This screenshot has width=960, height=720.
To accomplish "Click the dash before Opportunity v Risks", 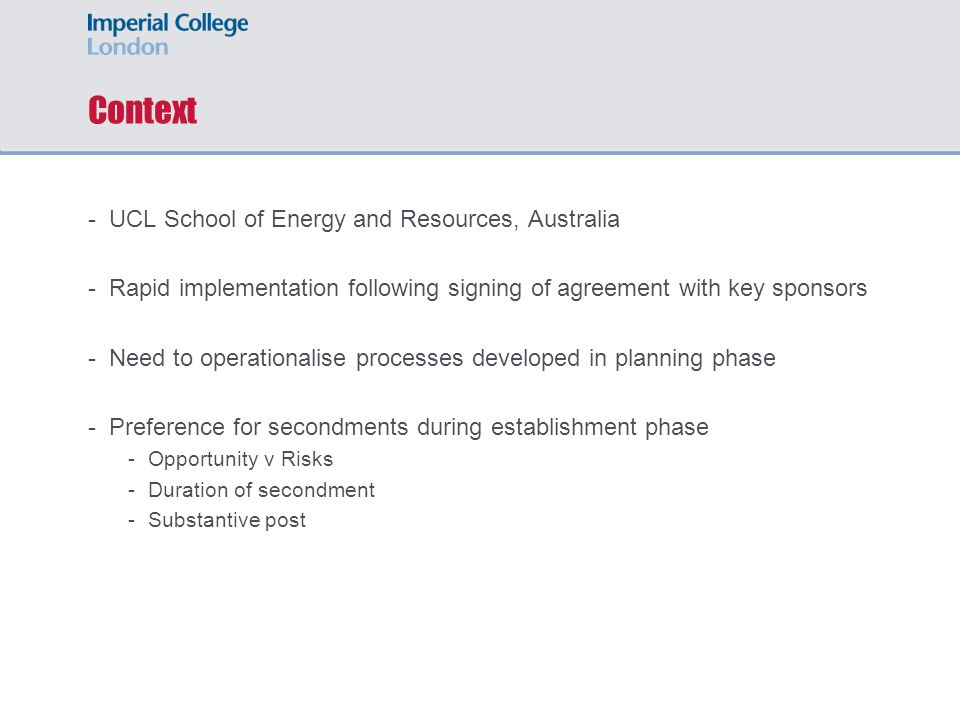I will (x=131, y=460).
